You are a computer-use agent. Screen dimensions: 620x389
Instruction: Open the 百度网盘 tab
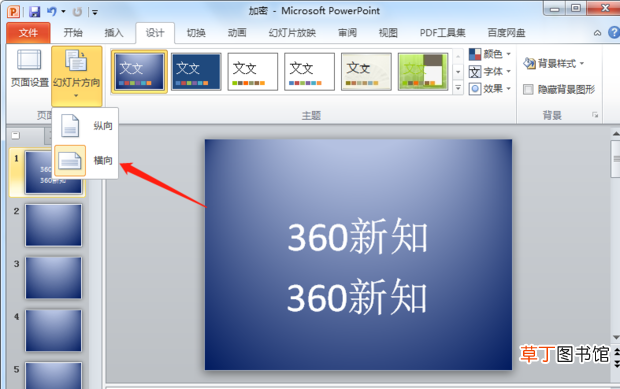[x=507, y=33]
